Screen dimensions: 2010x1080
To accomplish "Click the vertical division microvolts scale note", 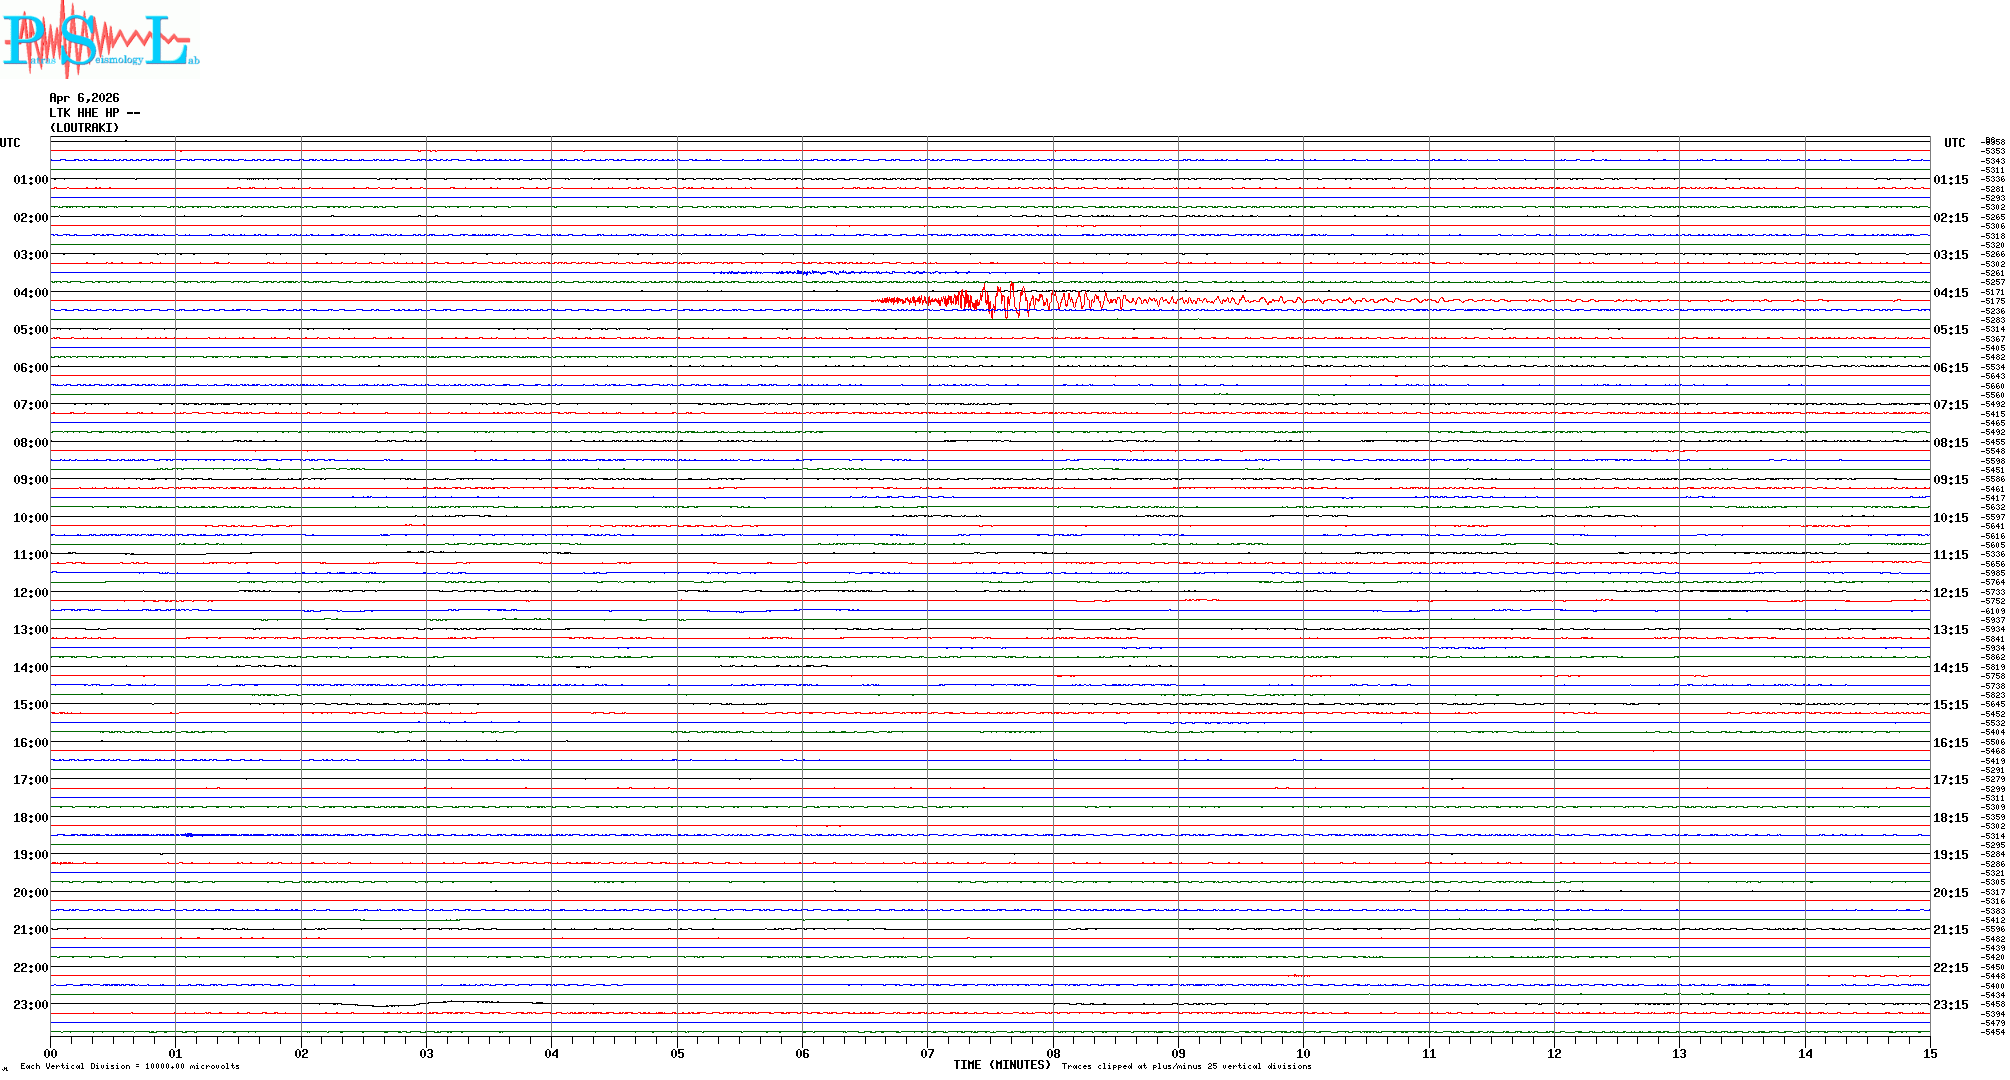I will [x=130, y=1066].
